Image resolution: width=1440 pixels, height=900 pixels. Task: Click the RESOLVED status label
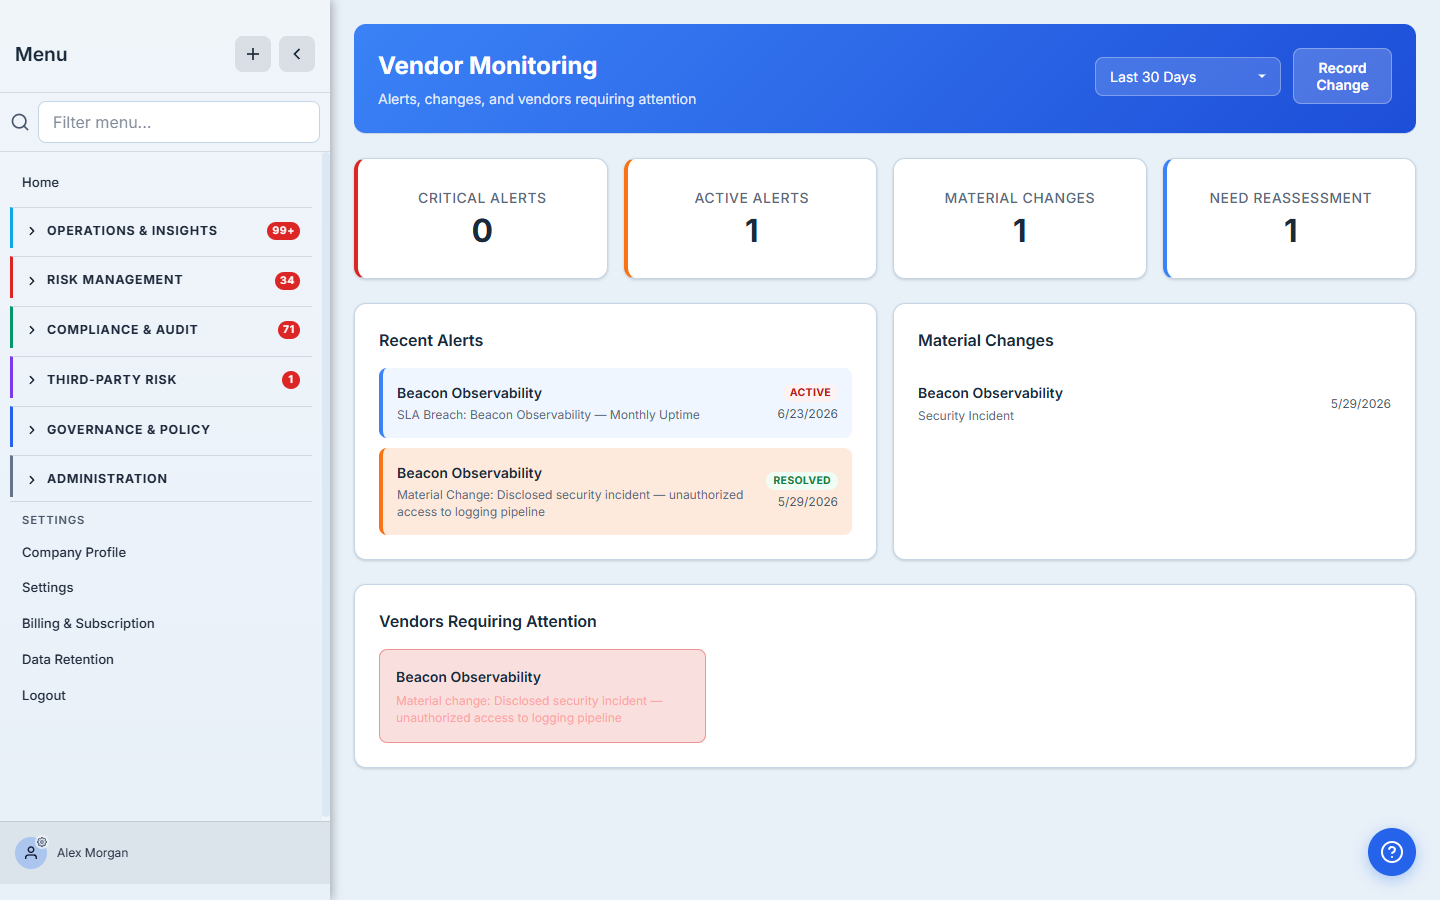pyautogui.click(x=802, y=480)
